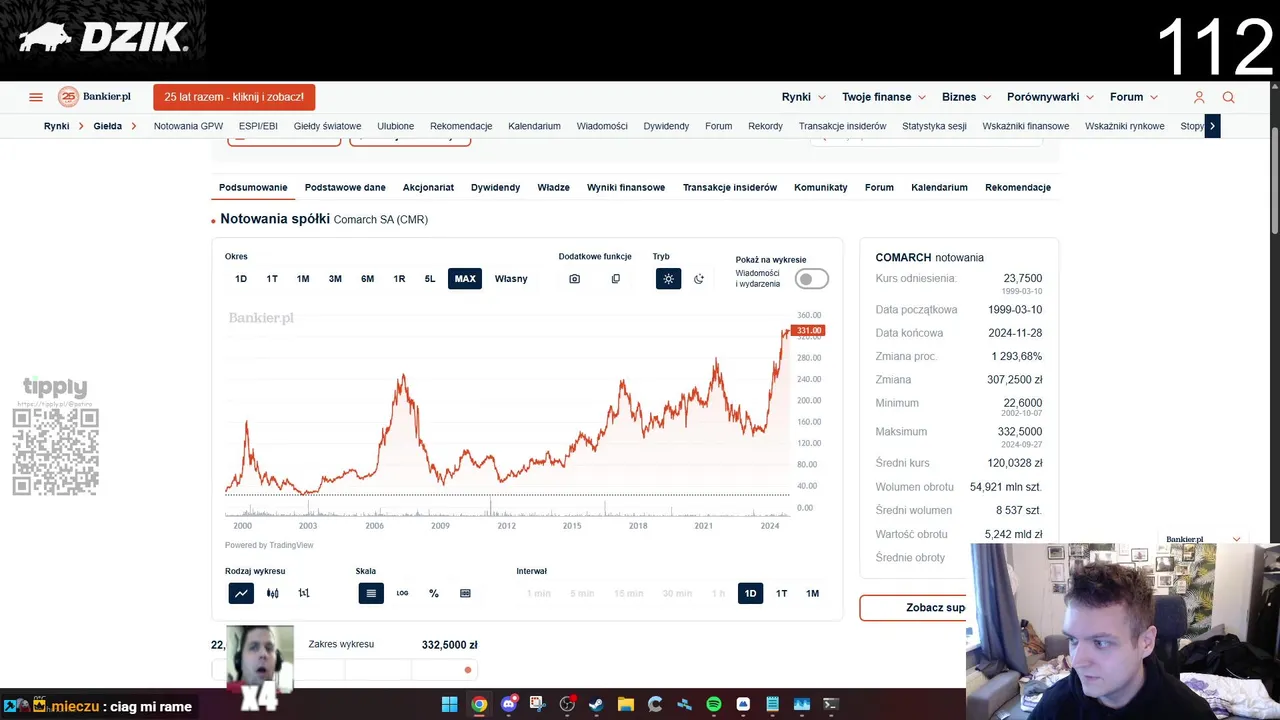Screen dimensions: 1280x720
Task: Set interval to 1M at right
Action: tap(813, 593)
